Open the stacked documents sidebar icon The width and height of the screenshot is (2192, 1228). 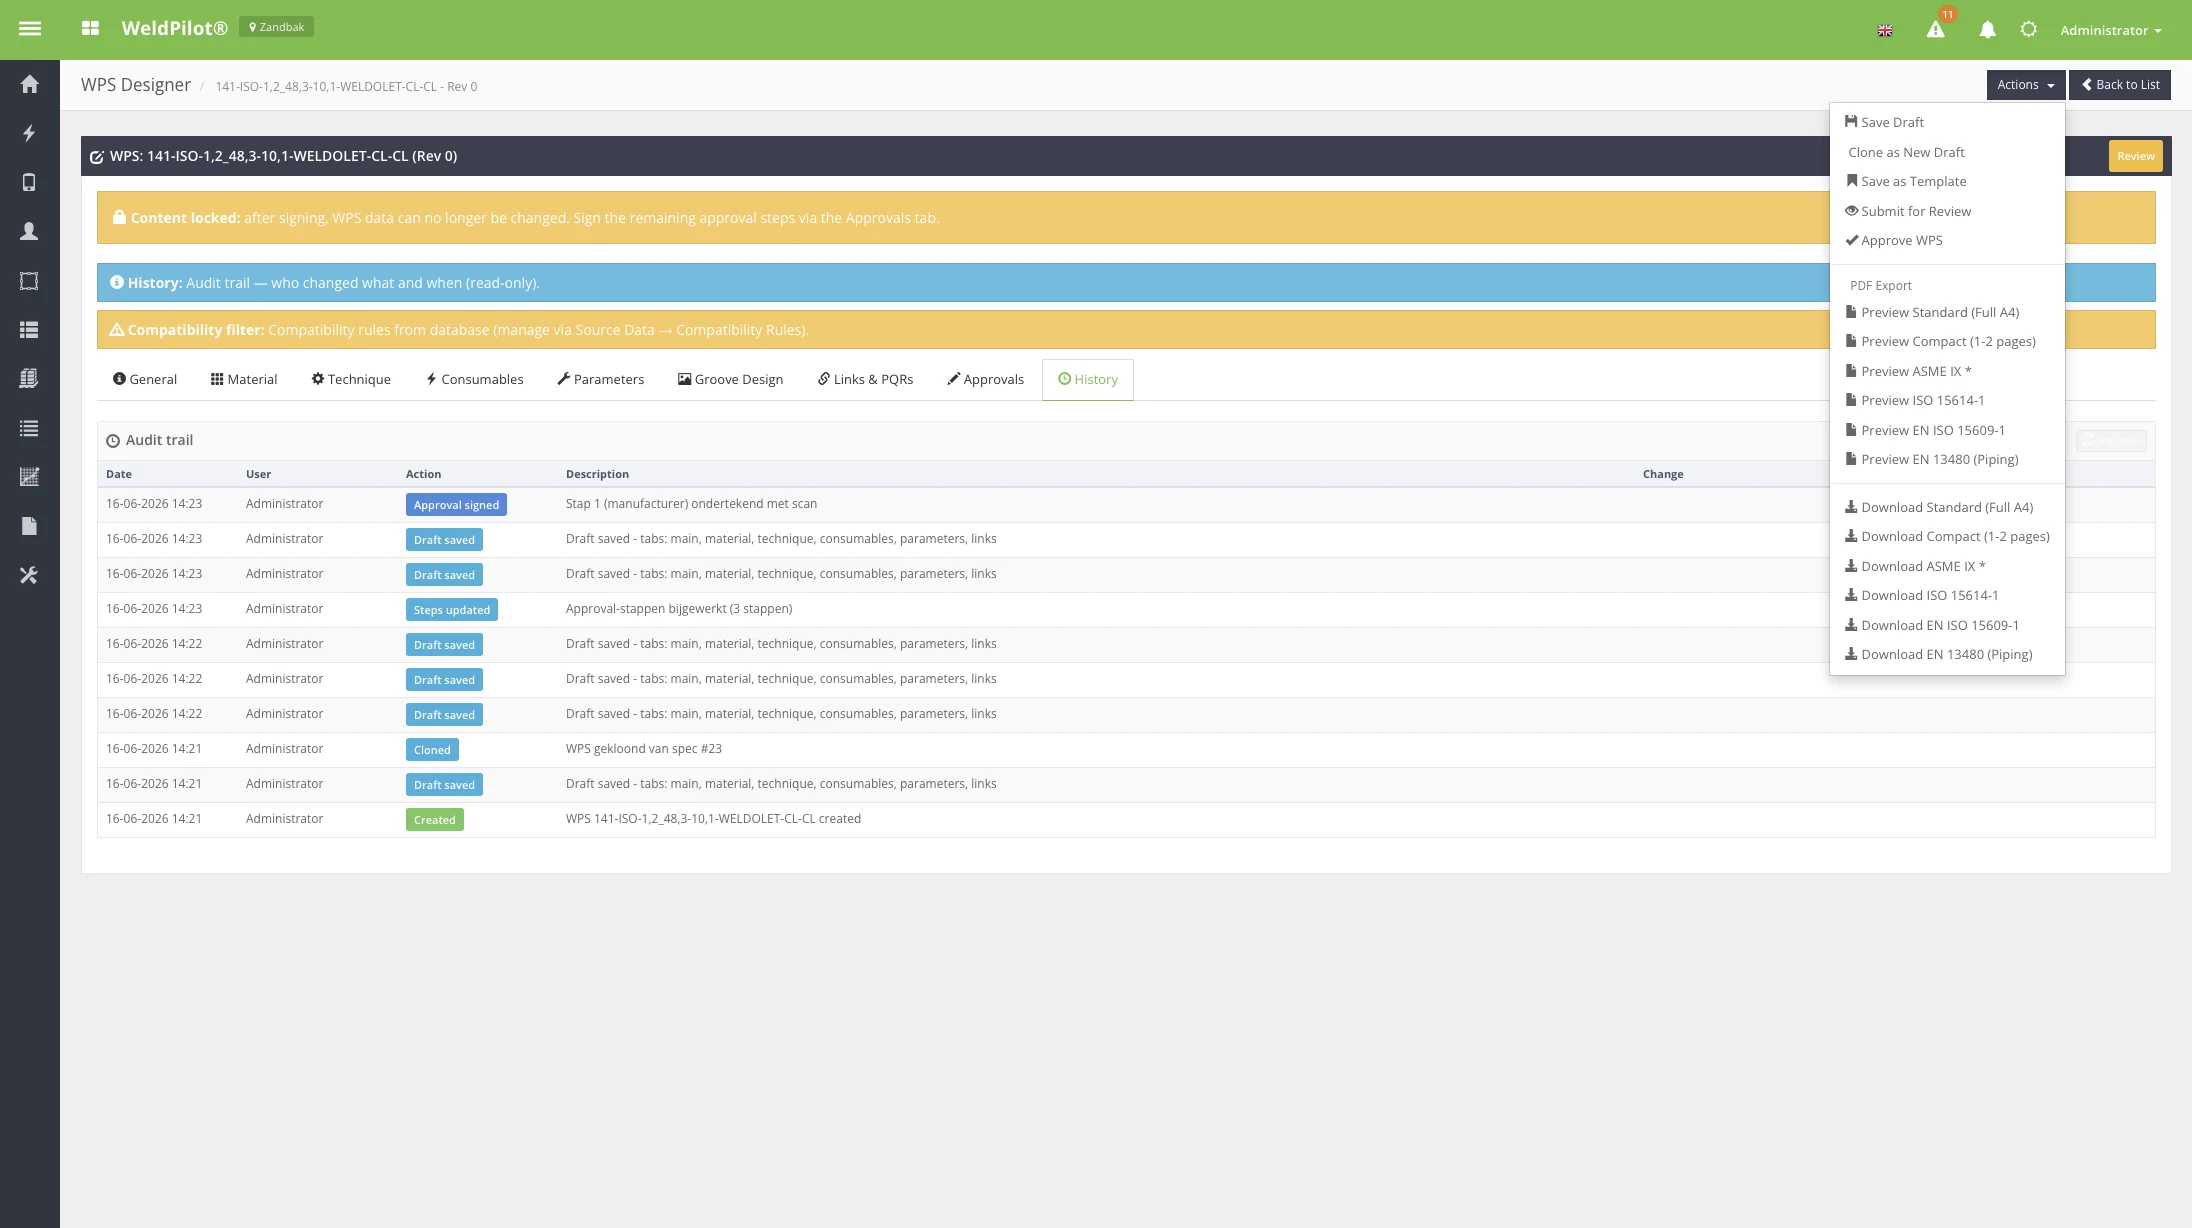[x=29, y=378]
